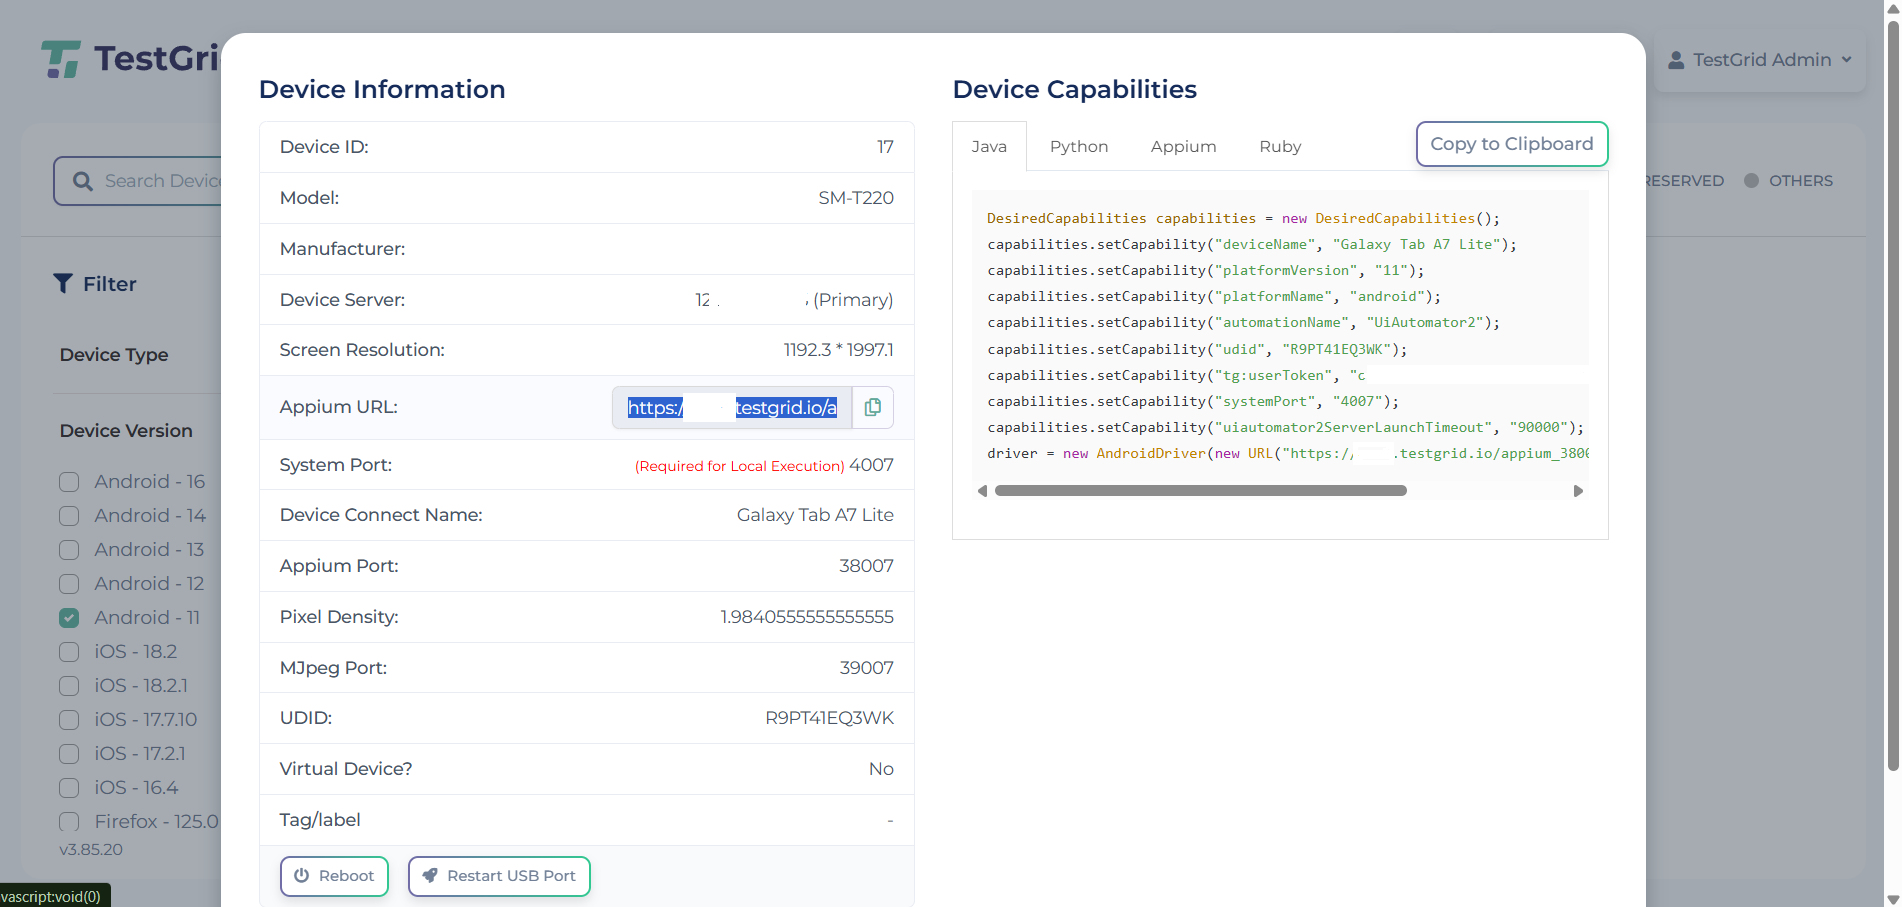
Task: Toggle the iOS - 16.4 checkbox
Action: coord(69,788)
